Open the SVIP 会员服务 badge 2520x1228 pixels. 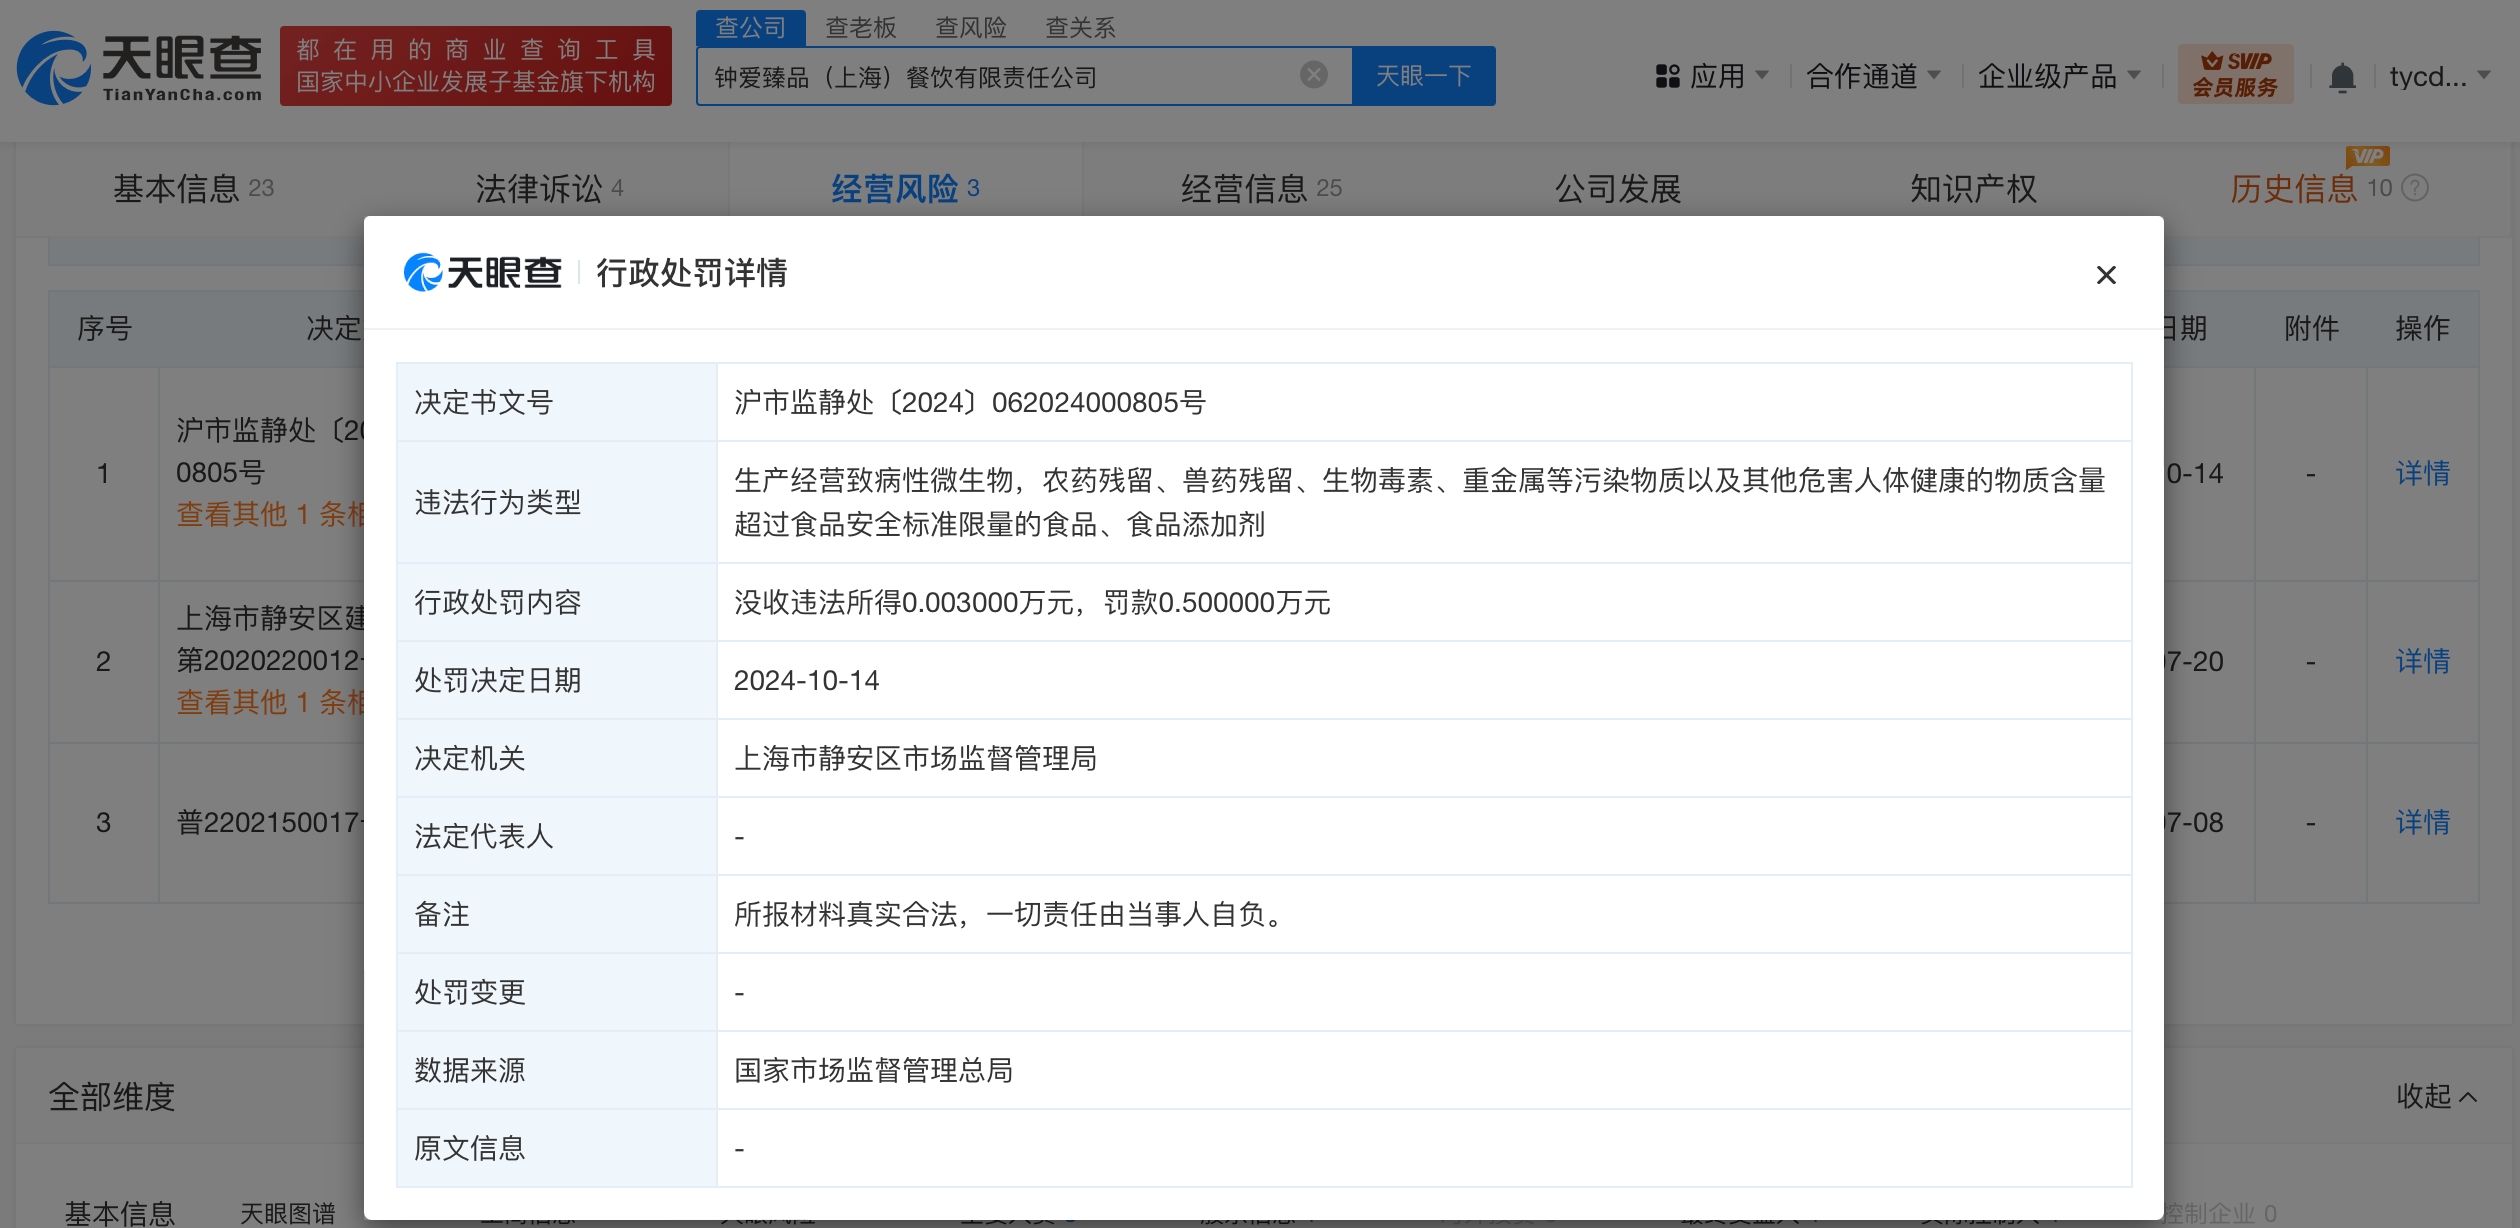(2235, 74)
